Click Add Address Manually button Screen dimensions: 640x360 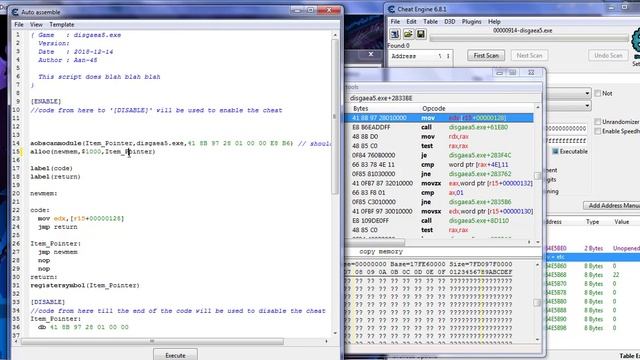click(x=611, y=205)
